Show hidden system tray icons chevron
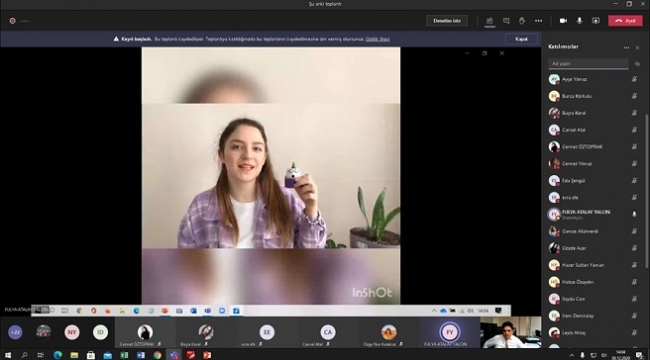This screenshot has height=360, width=650. (572, 355)
